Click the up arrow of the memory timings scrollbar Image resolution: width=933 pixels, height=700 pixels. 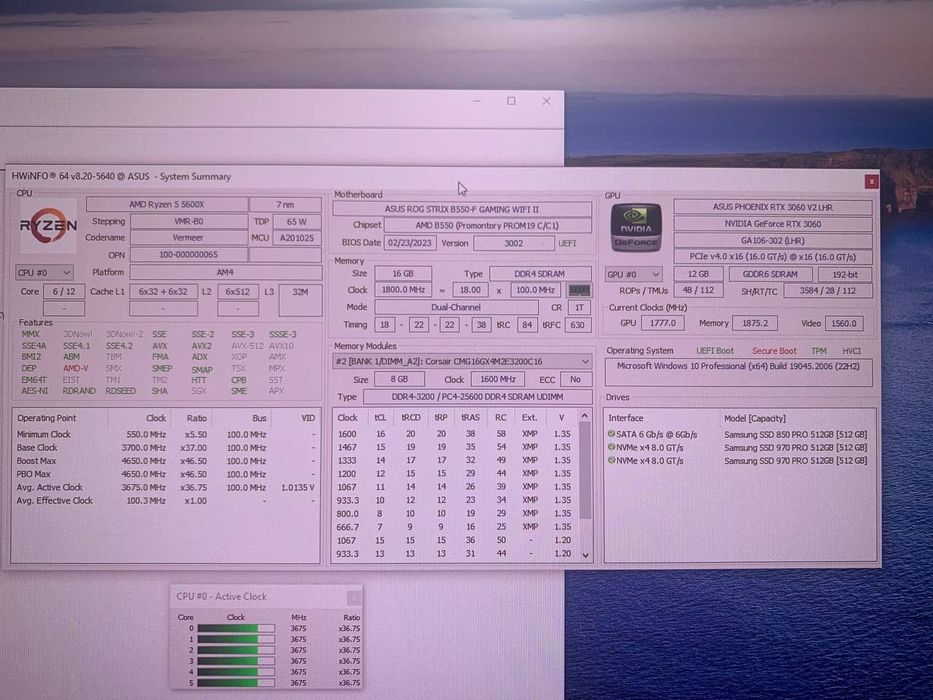[x=585, y=416]
